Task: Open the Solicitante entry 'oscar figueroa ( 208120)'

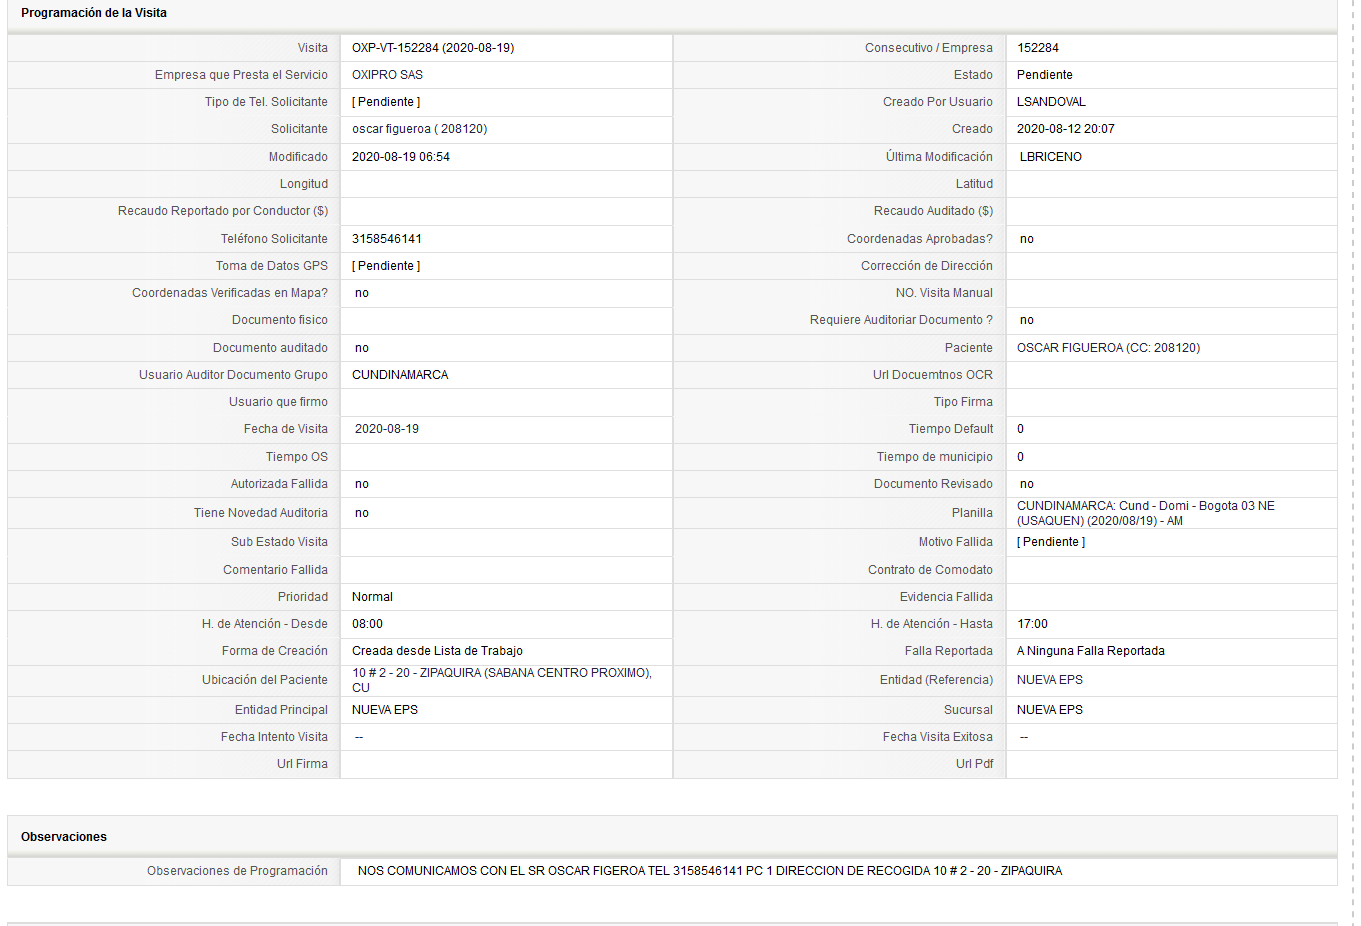Action: [x=420, y=129]
